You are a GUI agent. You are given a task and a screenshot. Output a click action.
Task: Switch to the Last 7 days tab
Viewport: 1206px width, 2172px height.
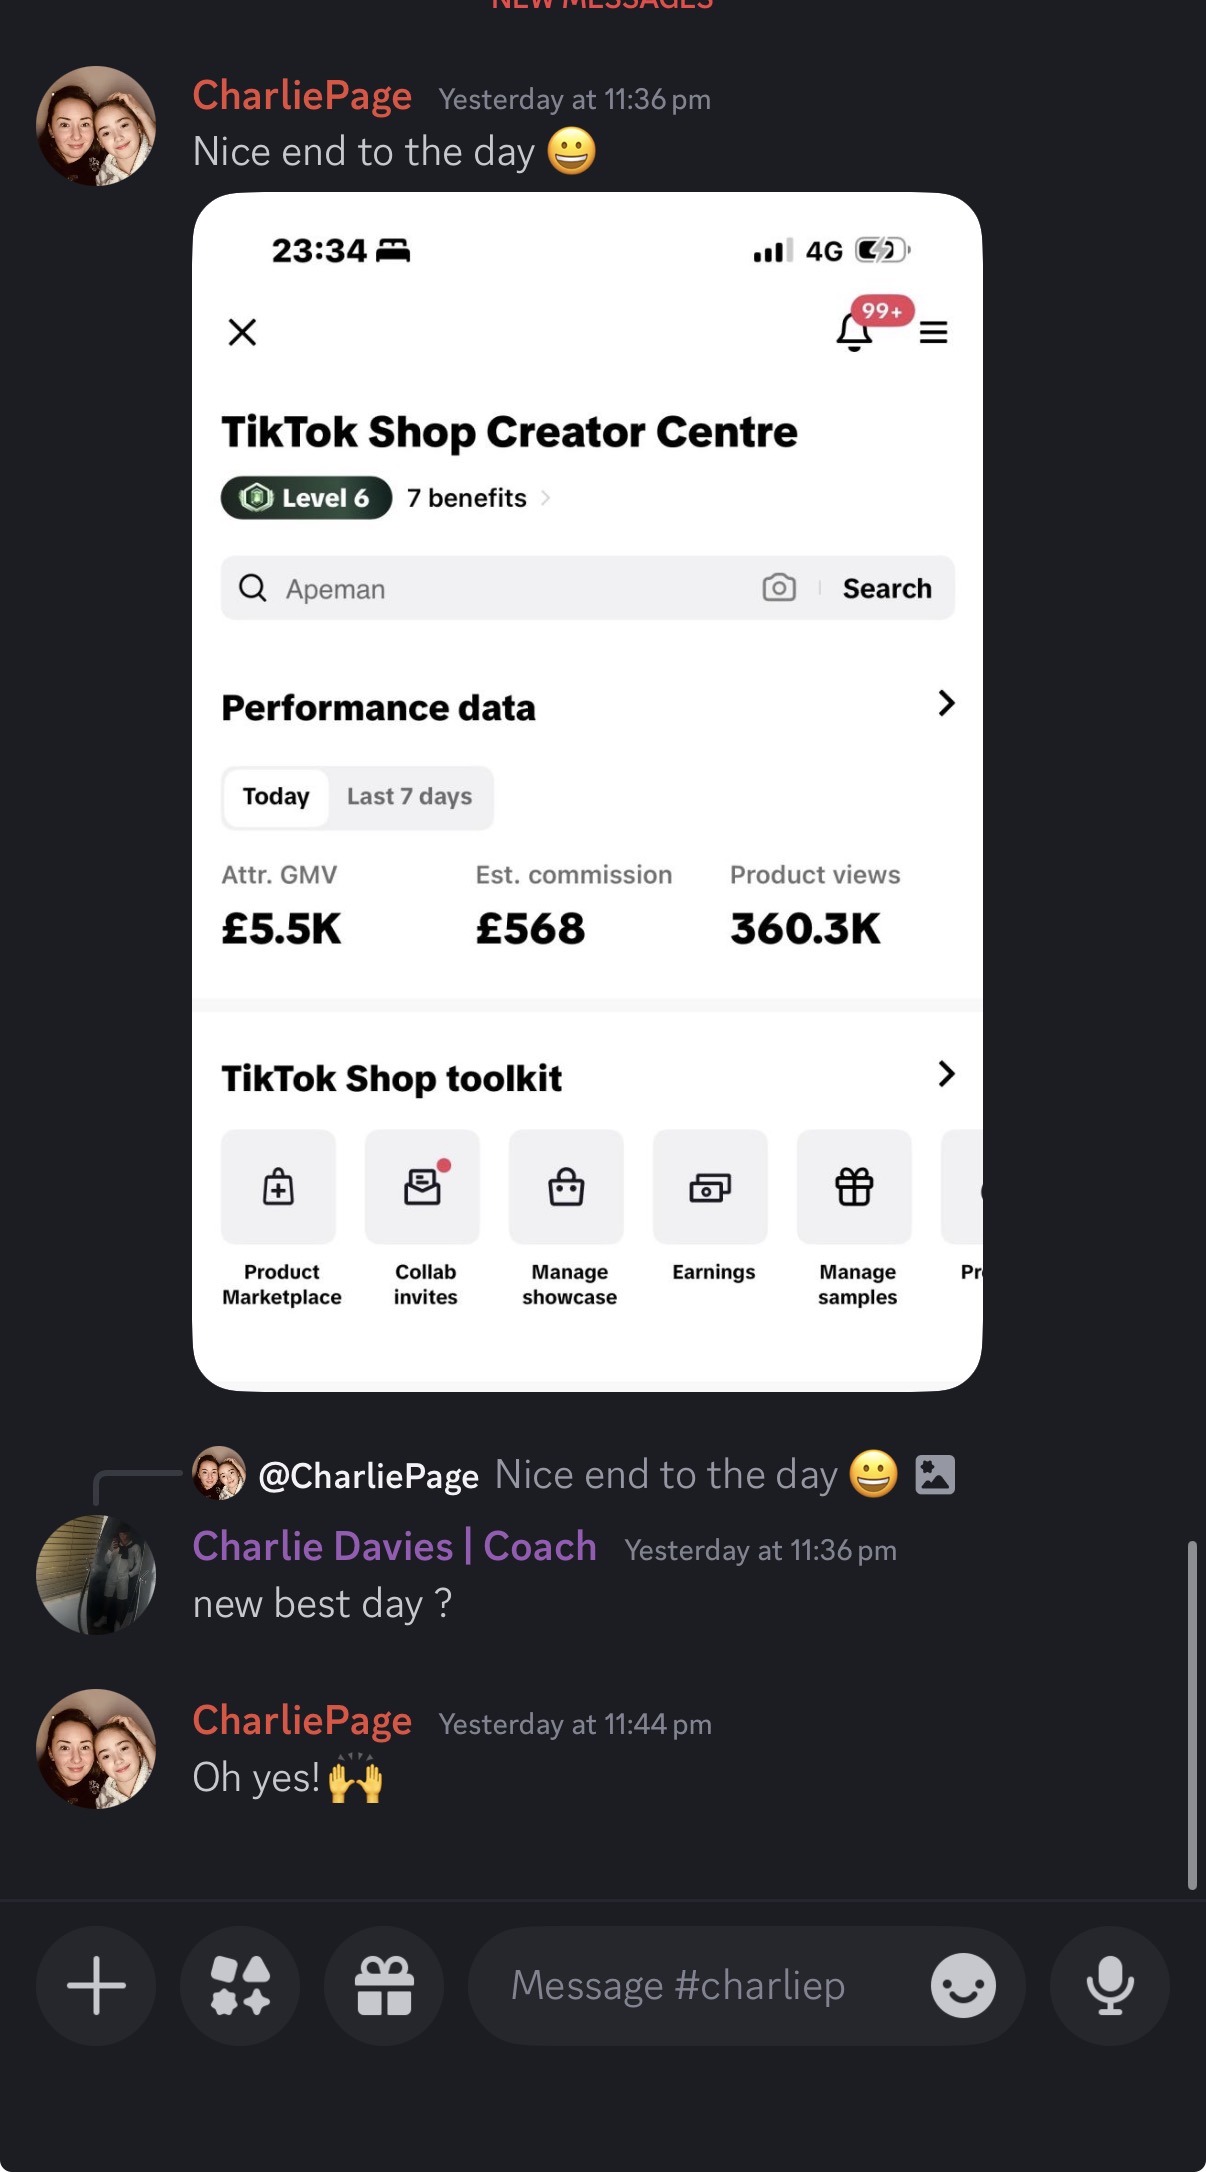409,797
